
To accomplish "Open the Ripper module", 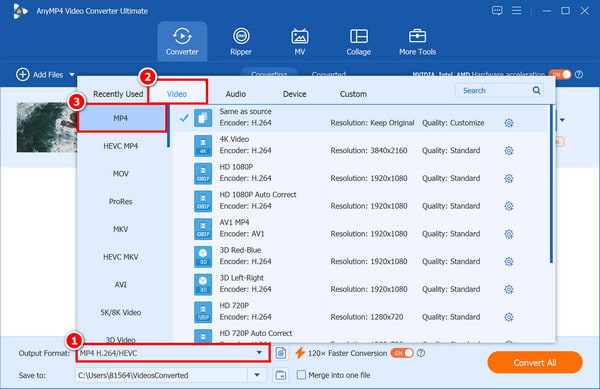I will [241, 41].
